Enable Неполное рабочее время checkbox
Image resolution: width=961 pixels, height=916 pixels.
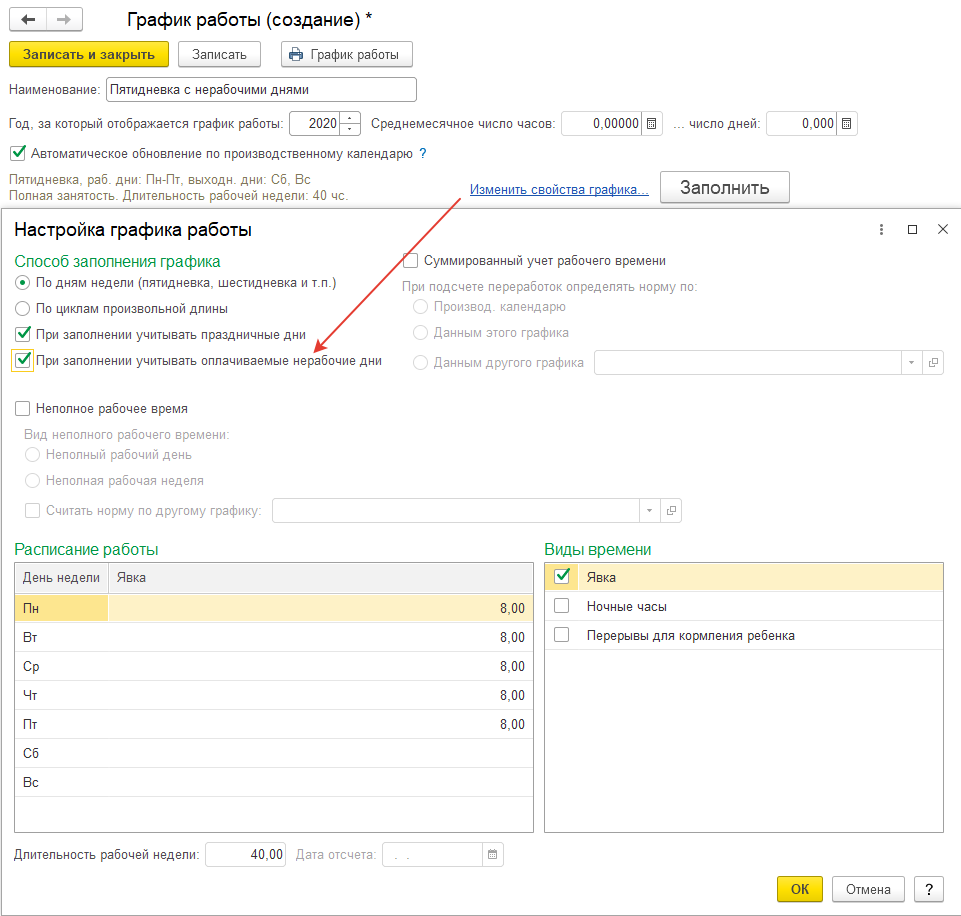pyautogui.click(x=23, y=408)
